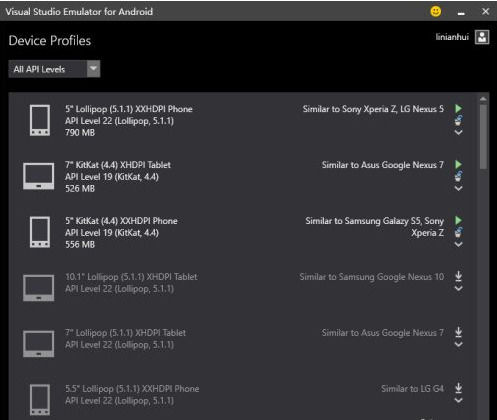This screenshot has width=497, height=420.
Task: Expand details for 7" KitKat XHDPI Tablet
Action: [x=459, y=188]
